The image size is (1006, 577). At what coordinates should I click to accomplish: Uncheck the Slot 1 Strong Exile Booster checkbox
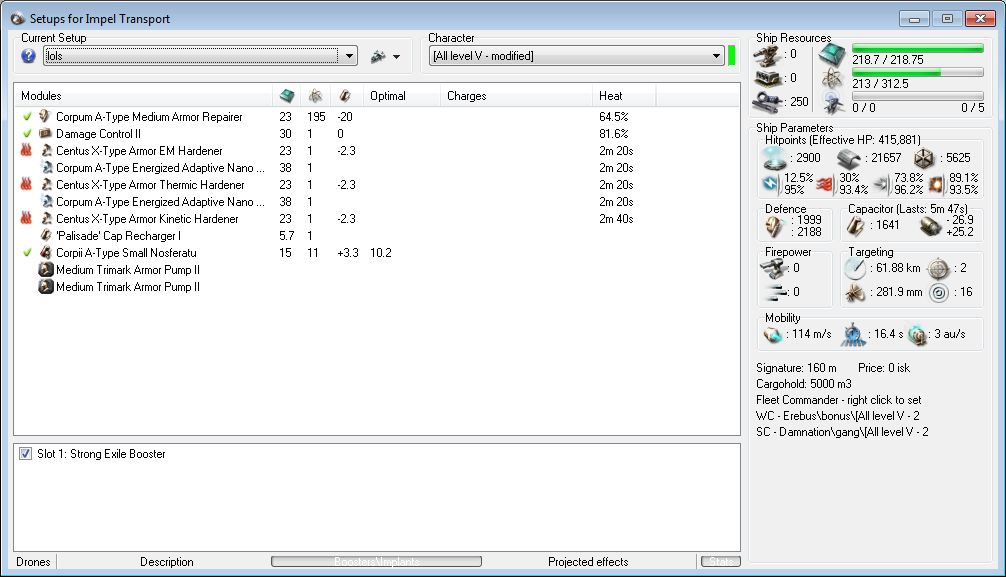pyautogui.click(x=25, y=454)
